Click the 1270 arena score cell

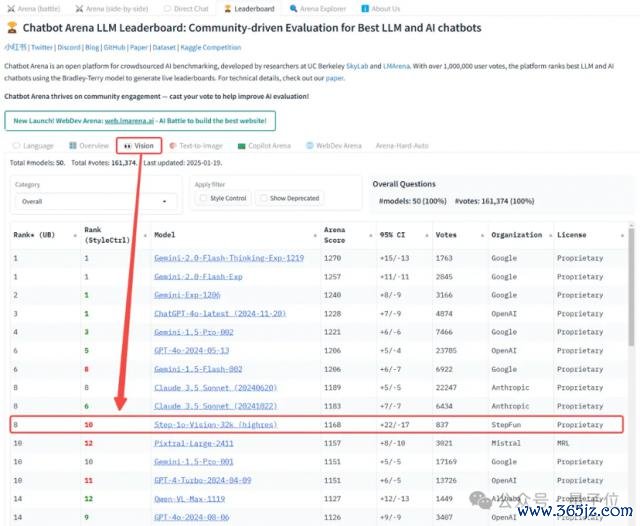(x=332, y=258)
